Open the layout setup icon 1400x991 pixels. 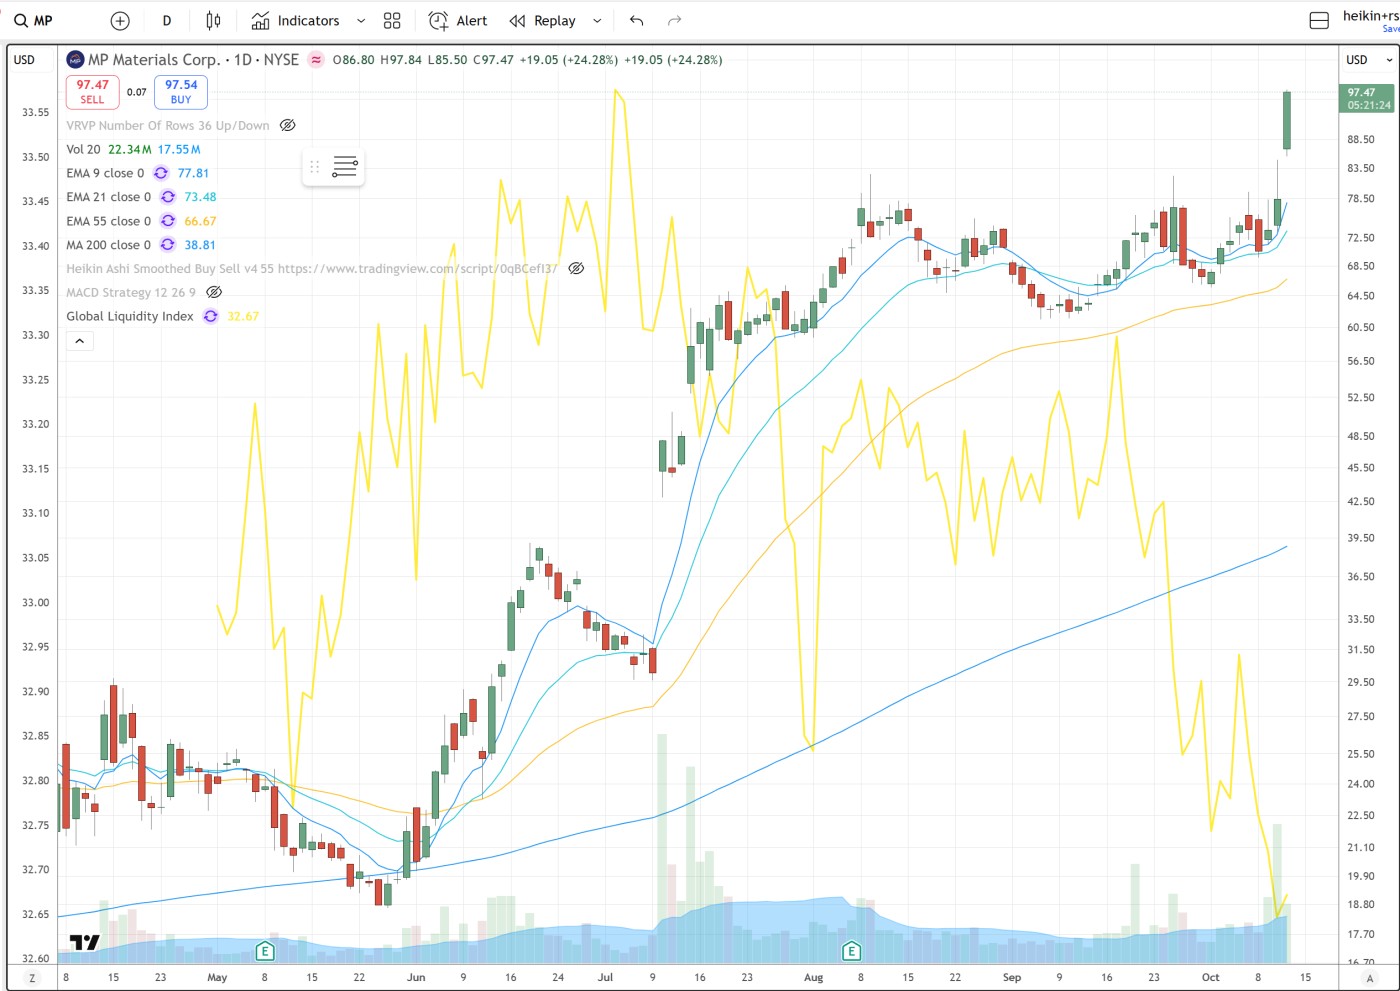point(1319,21)
